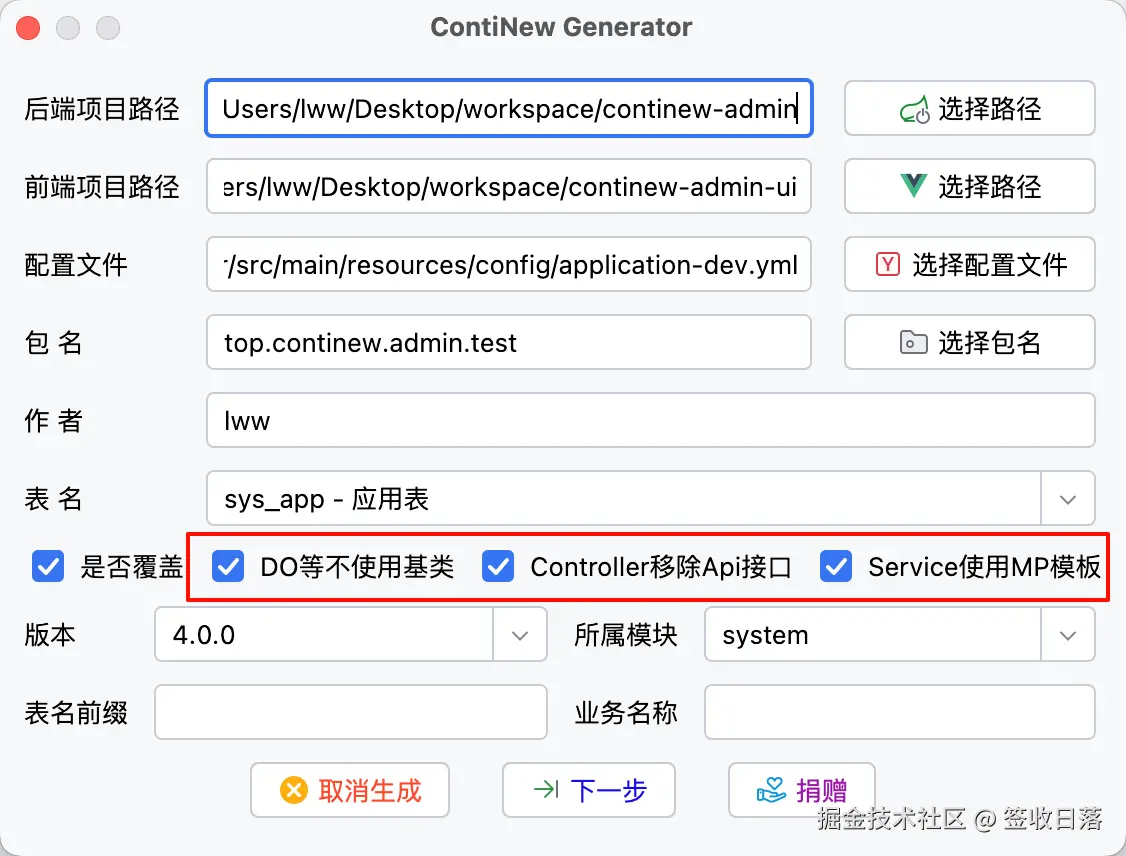
Task: Click the folder icon for package selection
Action: pos(914,343)
